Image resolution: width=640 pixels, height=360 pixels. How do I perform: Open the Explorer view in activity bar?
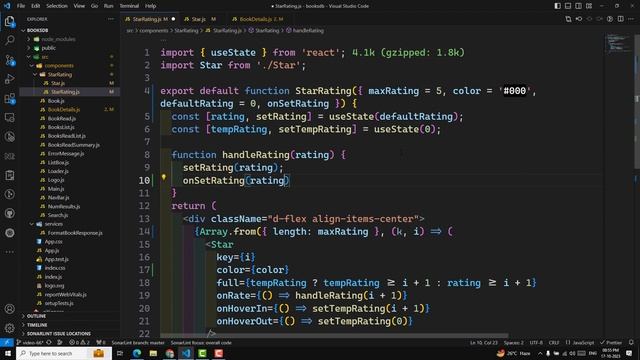(x=9, y=21)
